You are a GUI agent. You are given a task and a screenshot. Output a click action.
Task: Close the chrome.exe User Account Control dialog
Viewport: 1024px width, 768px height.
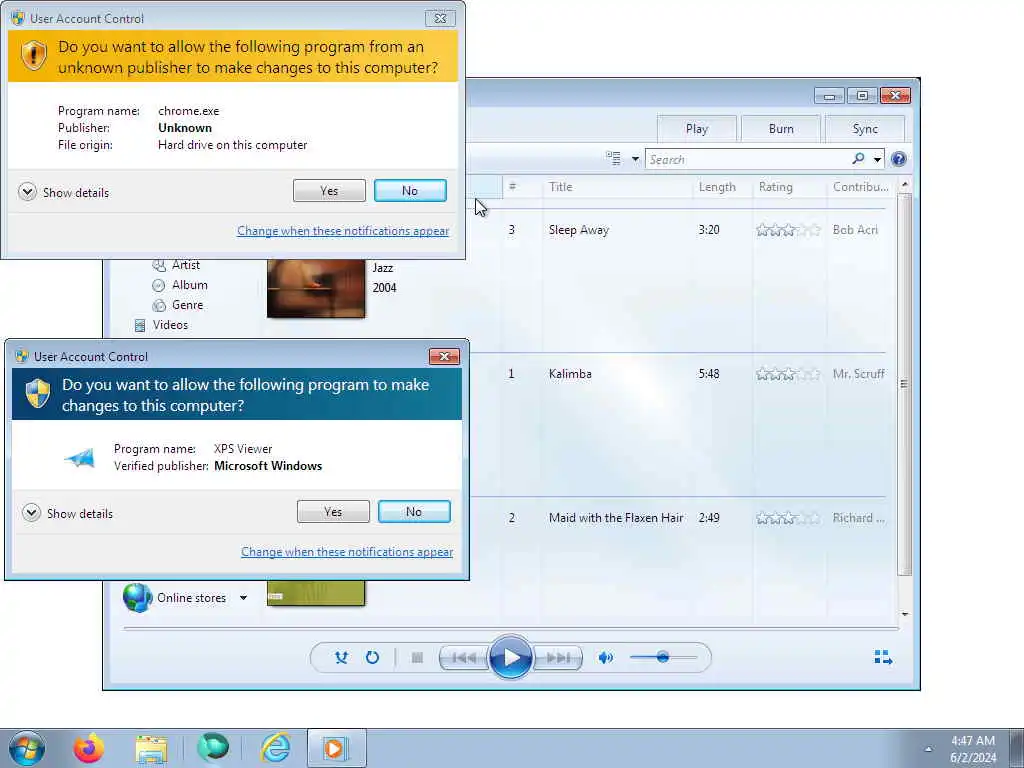click(x=440, y=18)
